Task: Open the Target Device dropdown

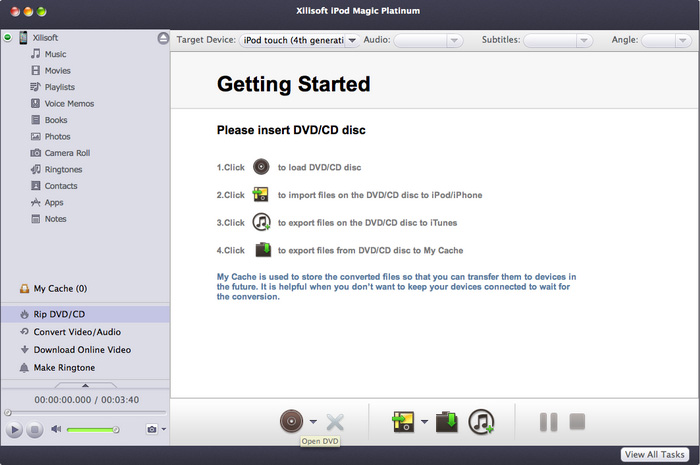Action: (299, 40)
